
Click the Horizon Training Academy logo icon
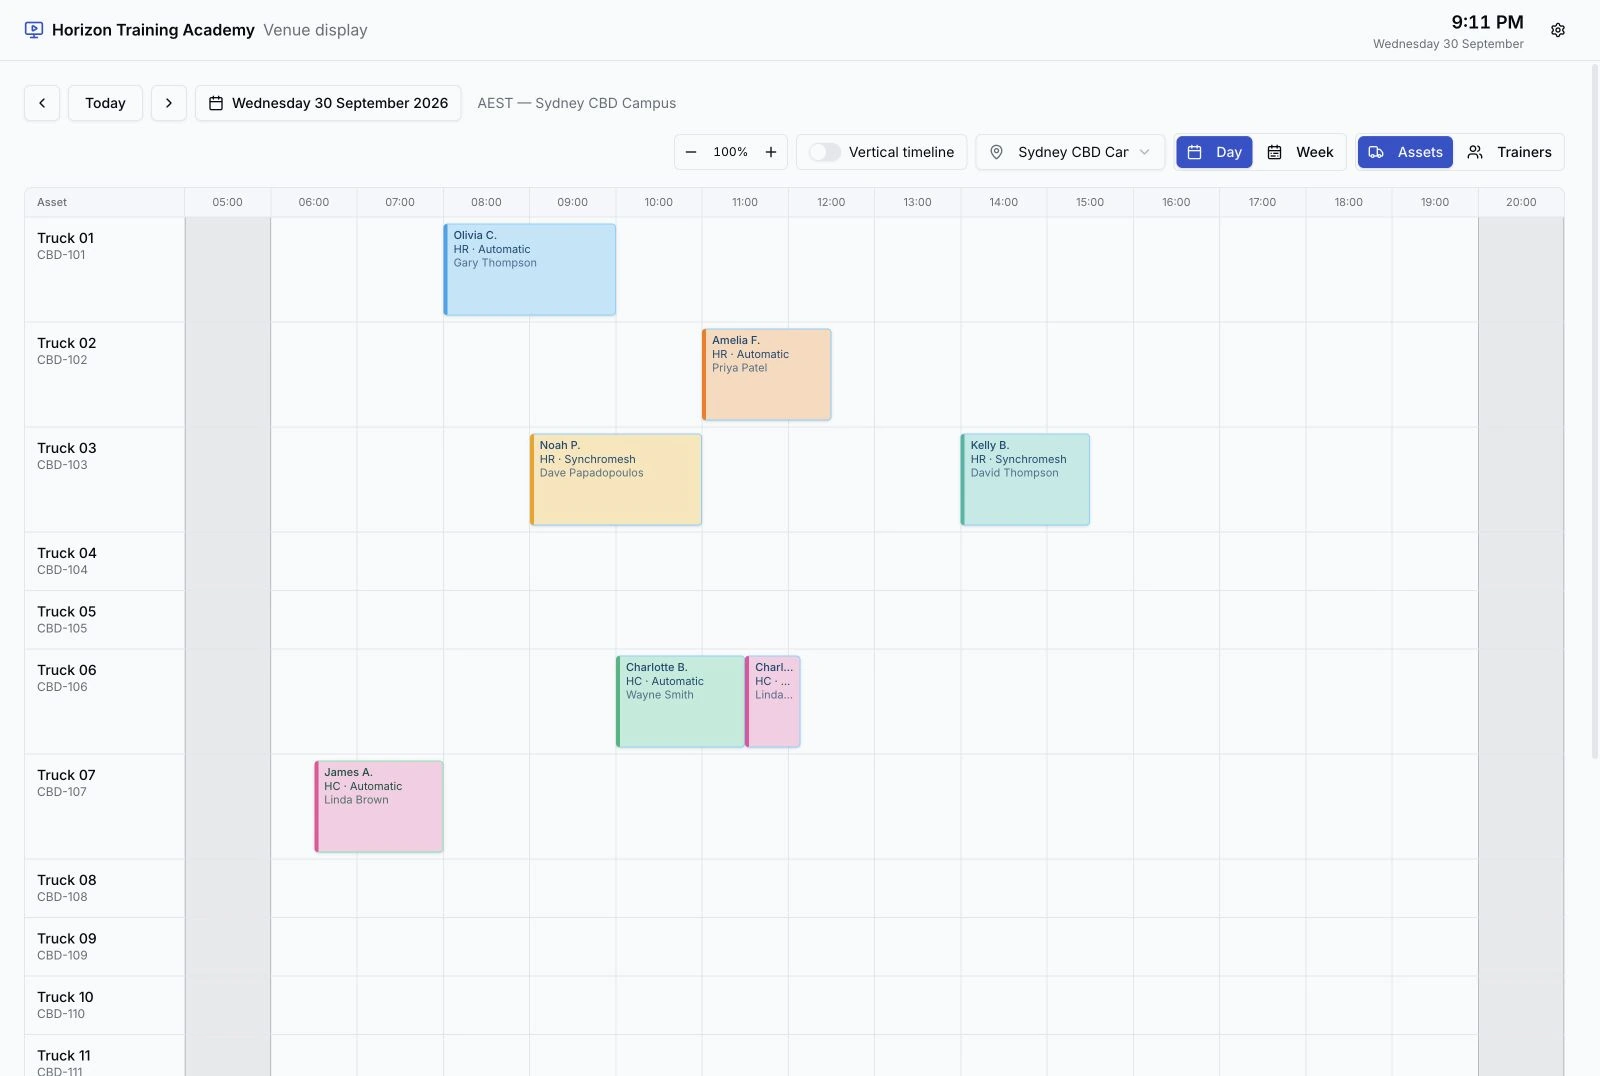pyautogui.click(x=34, y=30)
